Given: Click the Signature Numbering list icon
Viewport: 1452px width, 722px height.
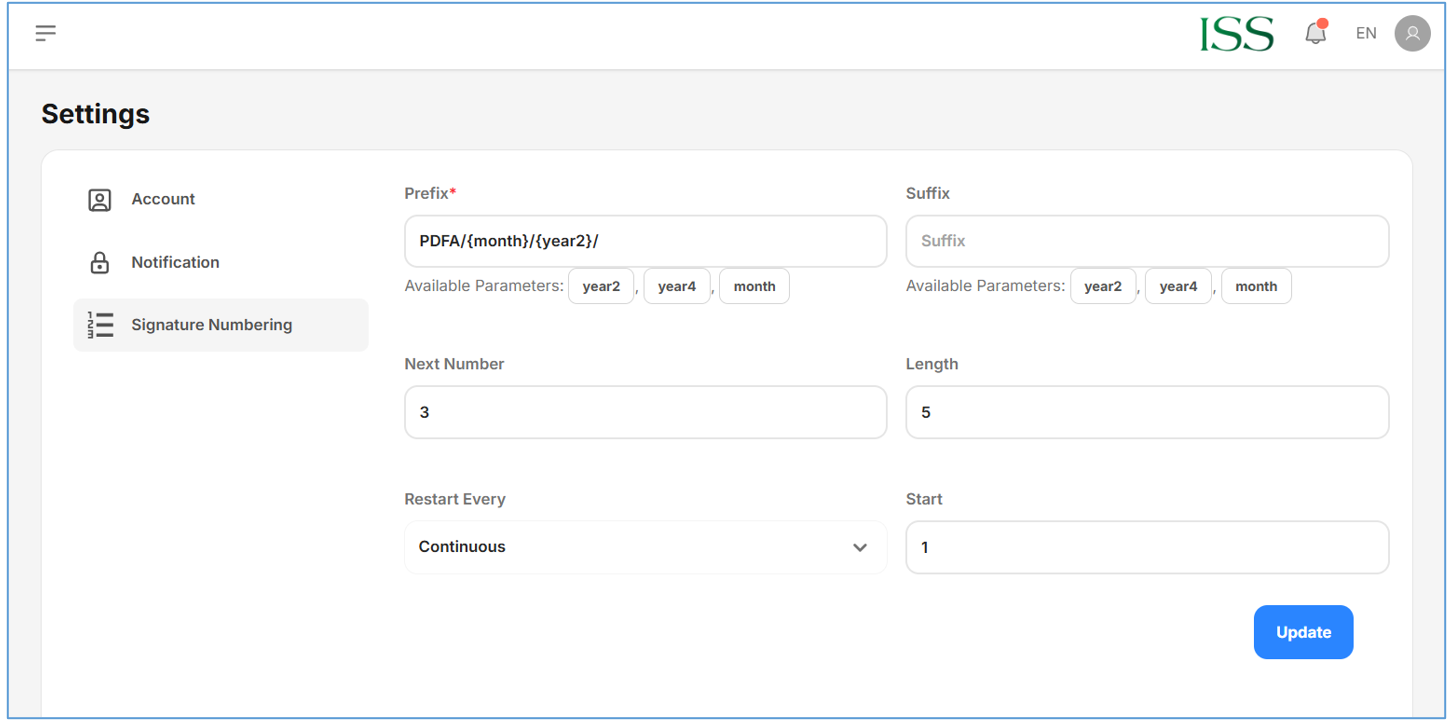Looking at the screenshot, I should point(100,325).
